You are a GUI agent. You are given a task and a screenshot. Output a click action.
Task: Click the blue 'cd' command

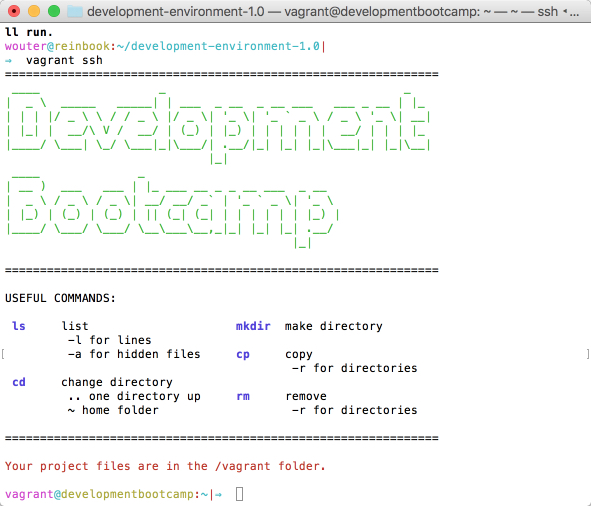pos(19,382)
